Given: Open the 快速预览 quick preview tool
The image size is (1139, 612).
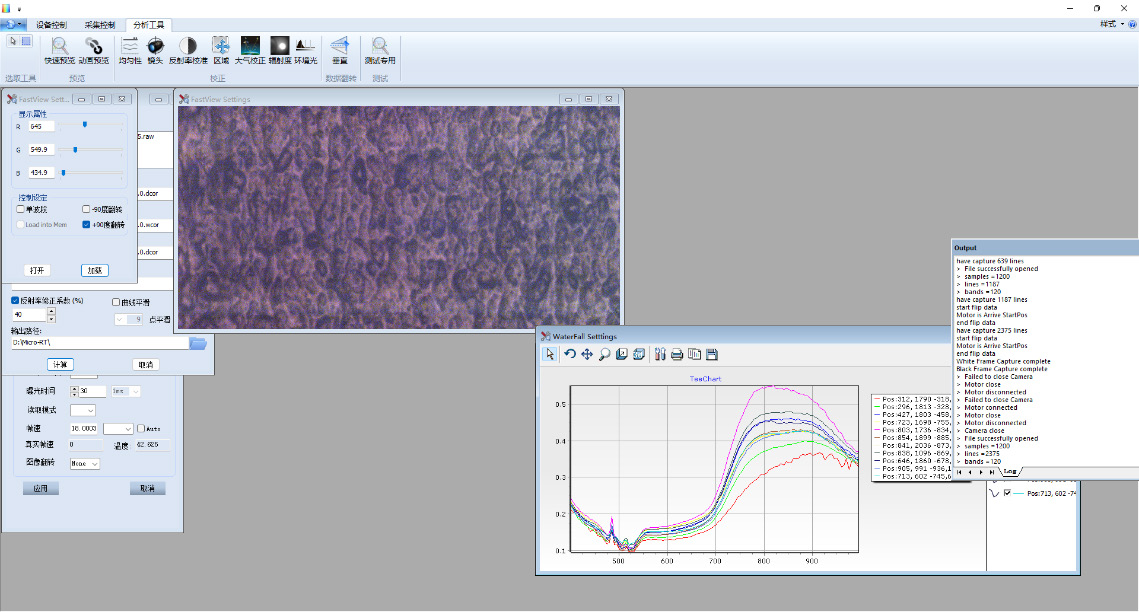Looking at the screenshot, I should (60, 47).
